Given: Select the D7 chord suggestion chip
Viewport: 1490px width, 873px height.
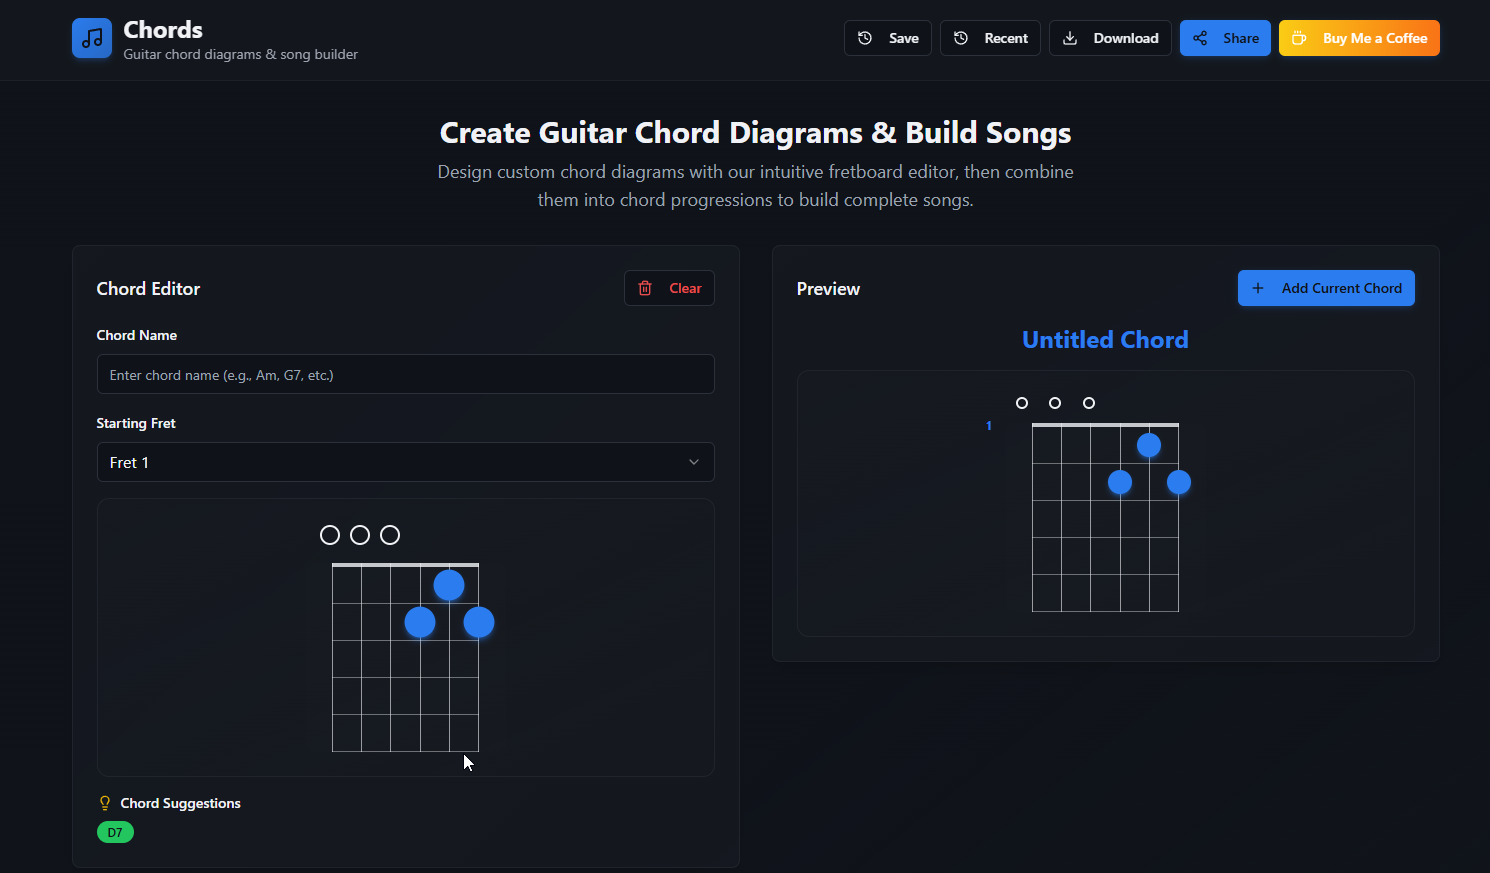Looking at the screenshot, I should 115,831.
